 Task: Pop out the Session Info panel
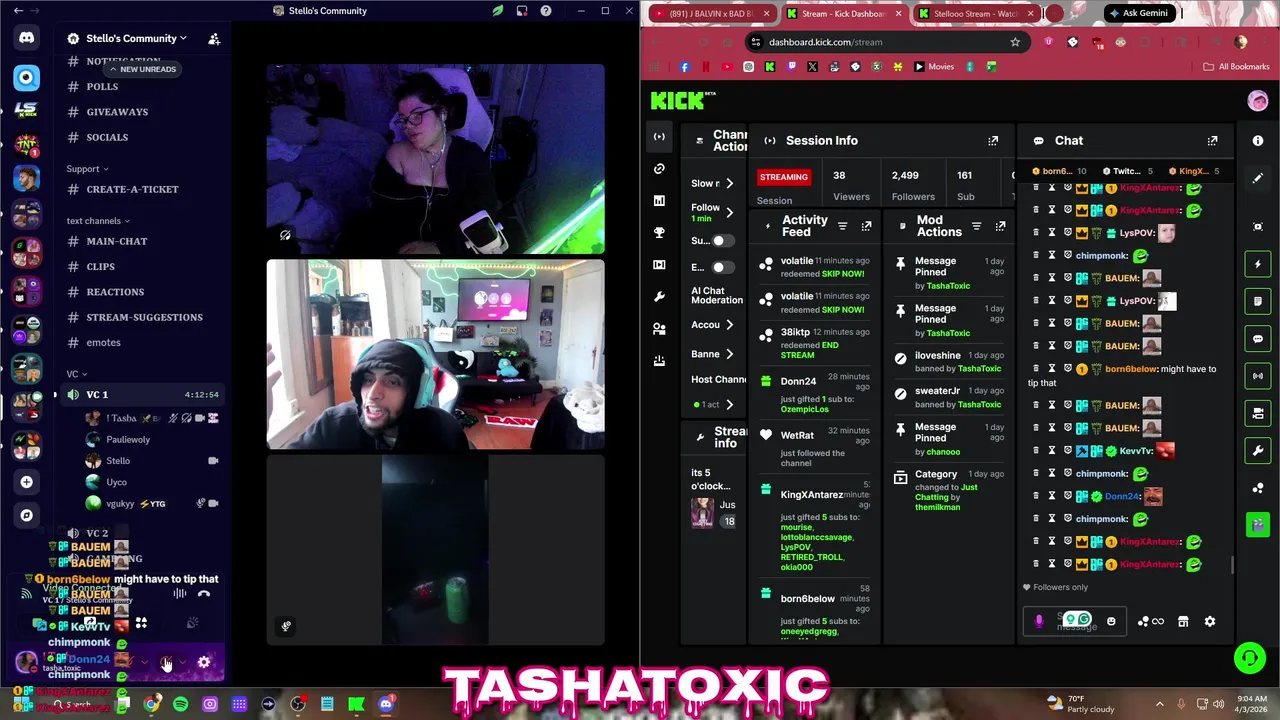click(x=993, y=141)
